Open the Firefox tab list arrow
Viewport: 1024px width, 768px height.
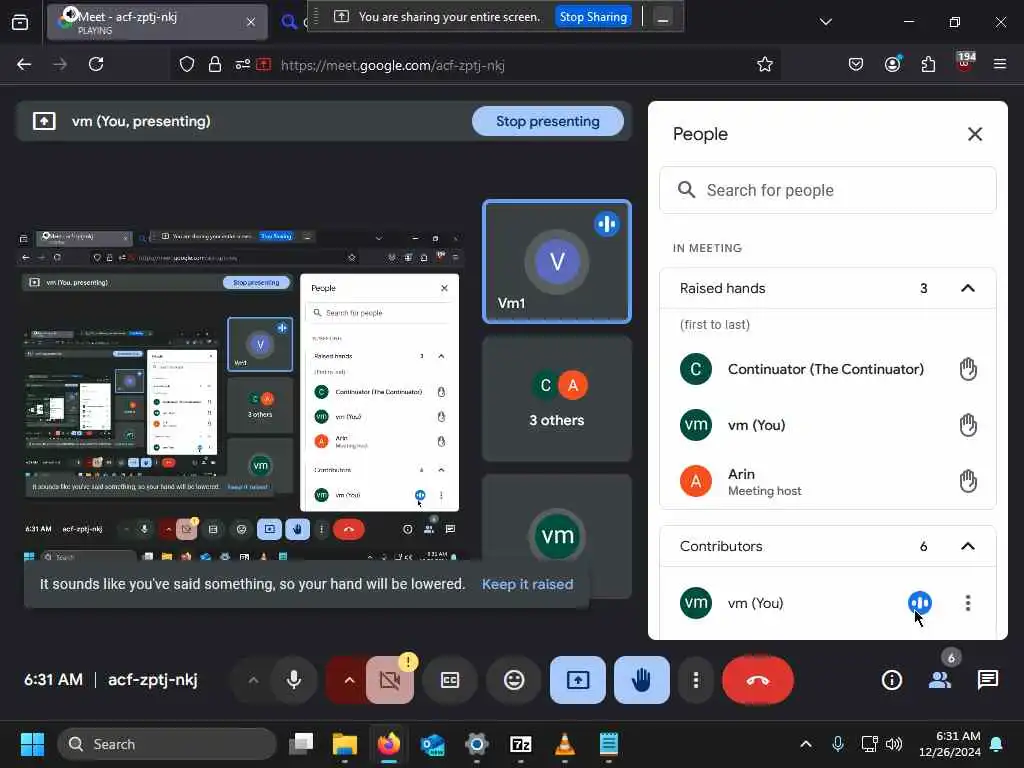pyautogui.click(x=825, y=22)
